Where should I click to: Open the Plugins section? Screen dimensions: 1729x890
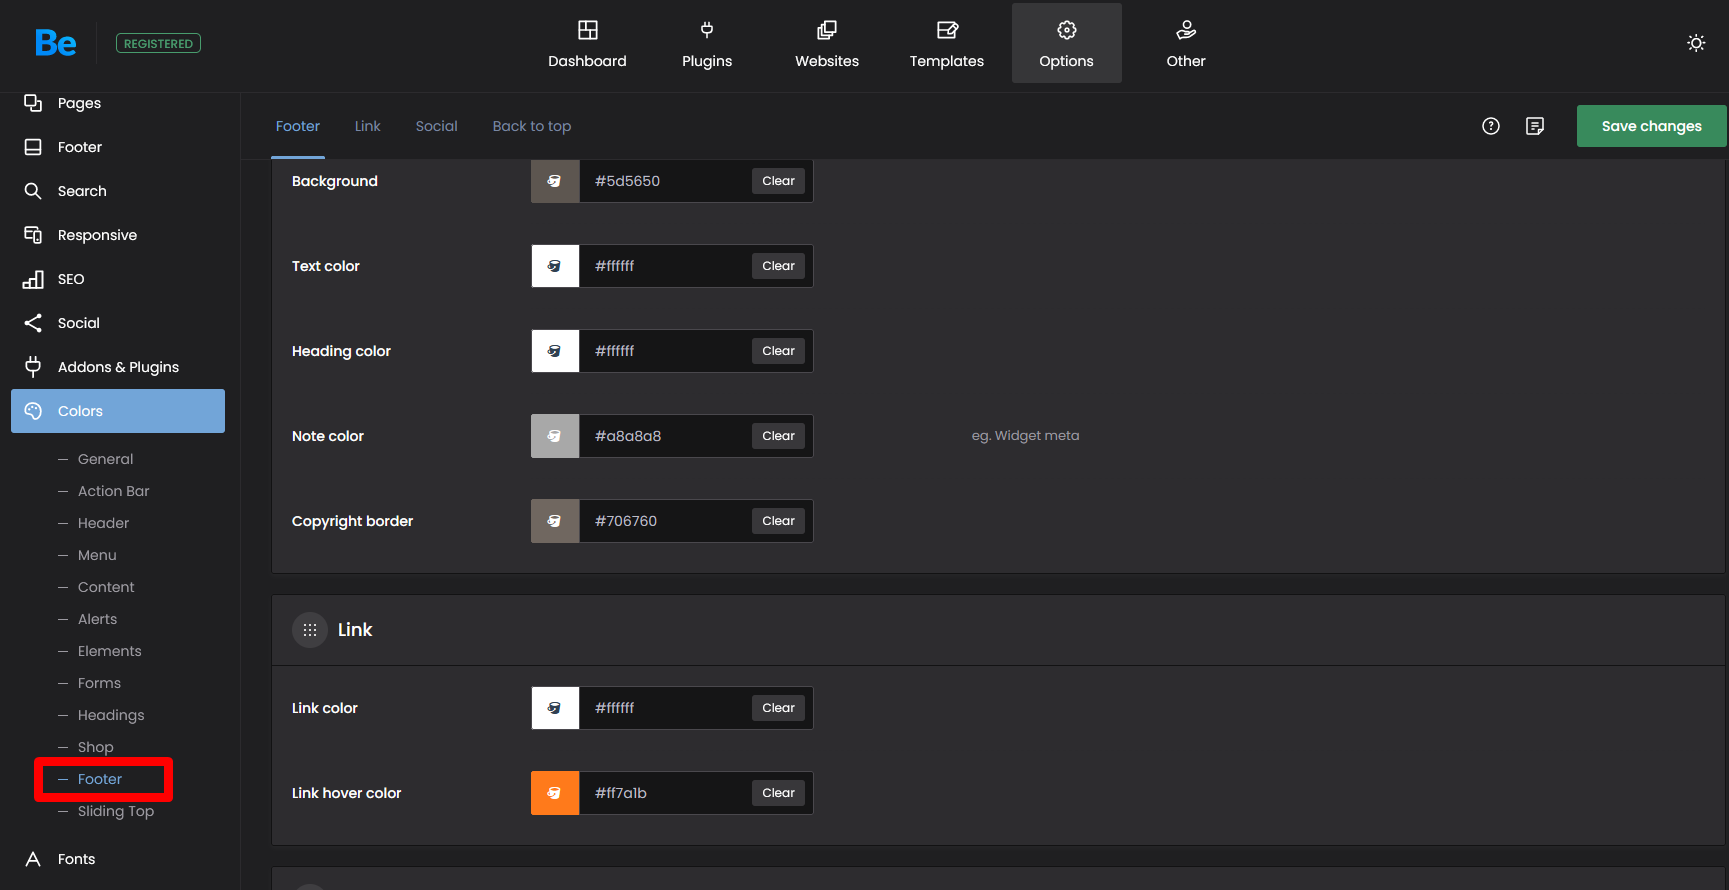click(x=707, y=43)
